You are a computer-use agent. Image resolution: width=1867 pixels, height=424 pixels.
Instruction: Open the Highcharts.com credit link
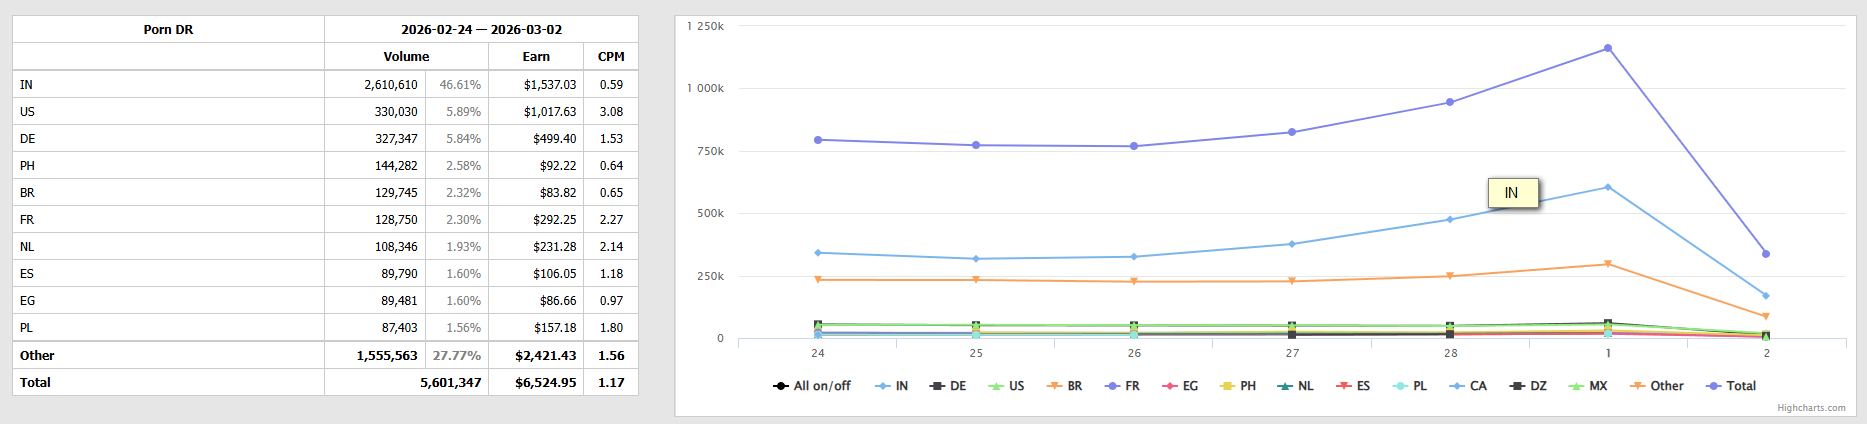click(x=1811, y=408)
